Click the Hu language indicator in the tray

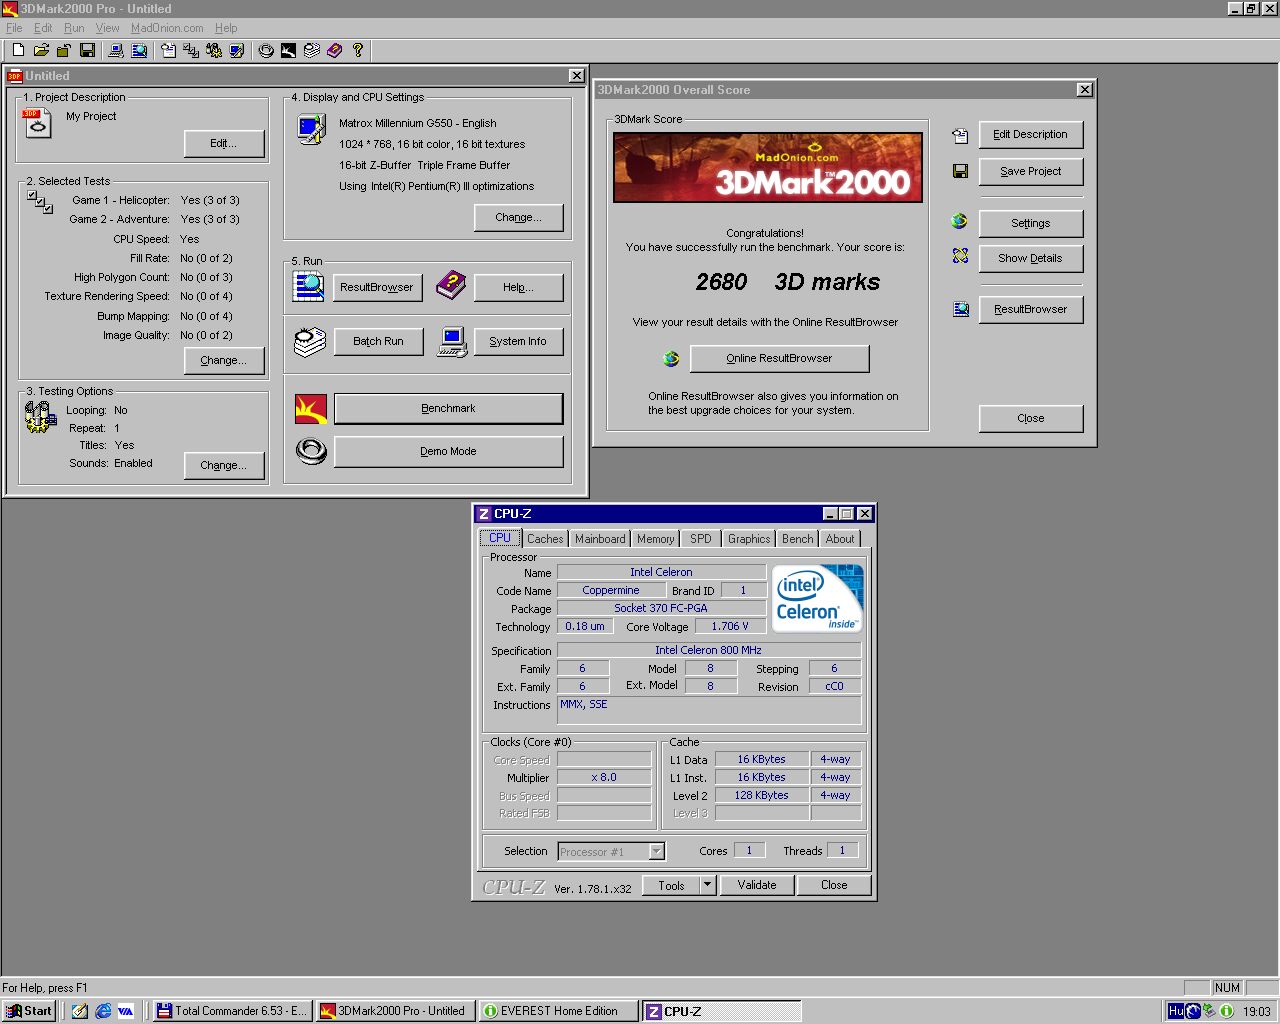click(x=1176, y=1011)
